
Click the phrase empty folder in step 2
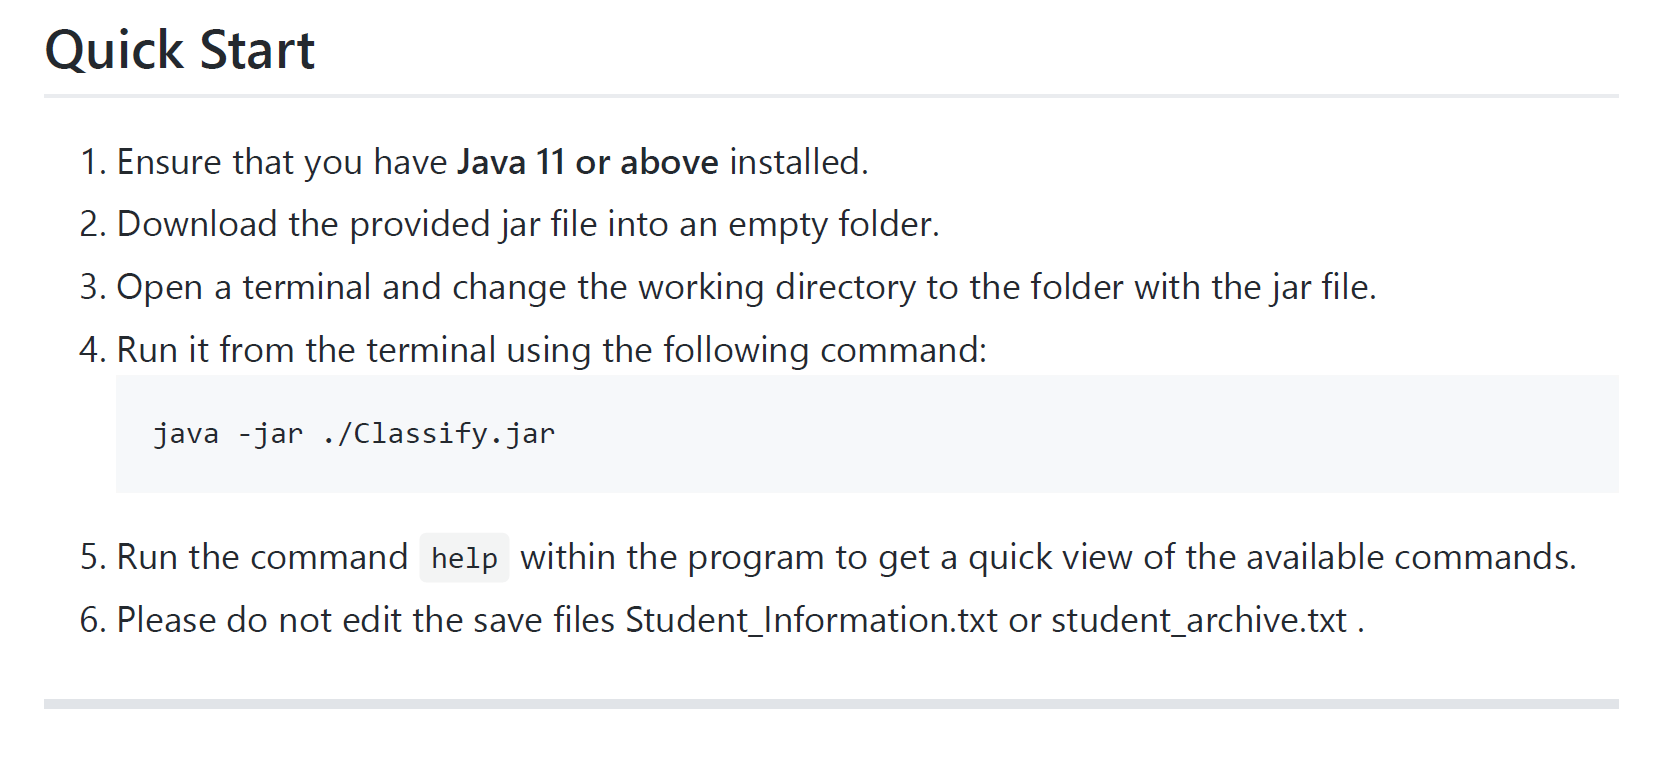tap(833, 225)
